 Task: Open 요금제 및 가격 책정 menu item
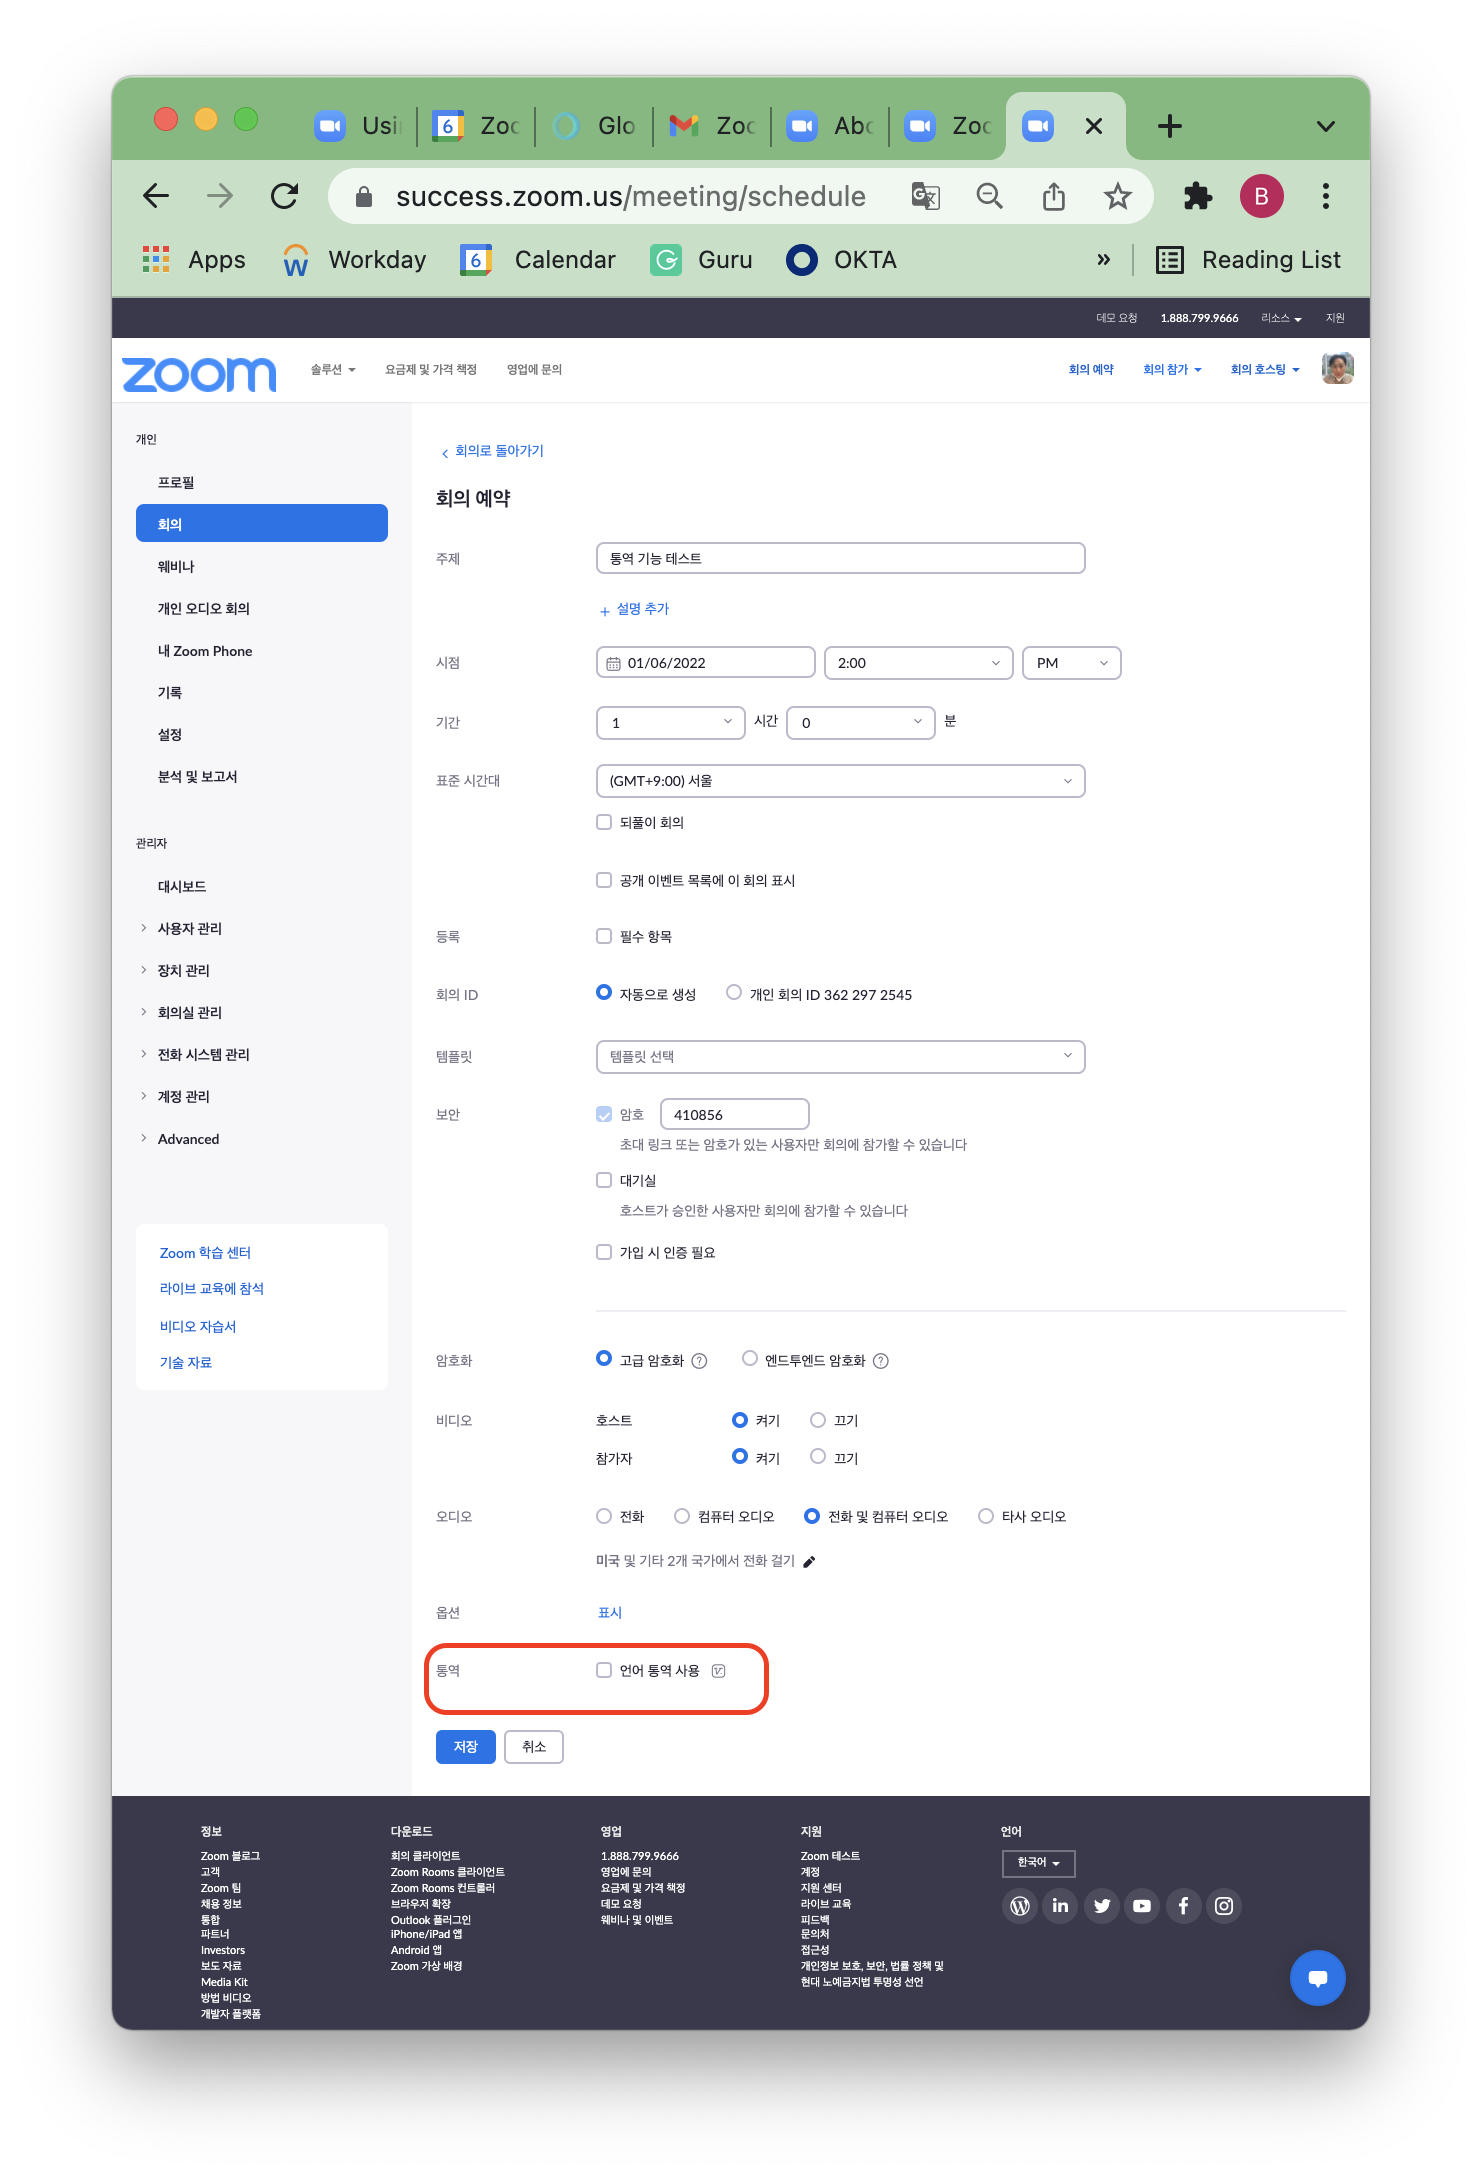click(x=431, y=370)
